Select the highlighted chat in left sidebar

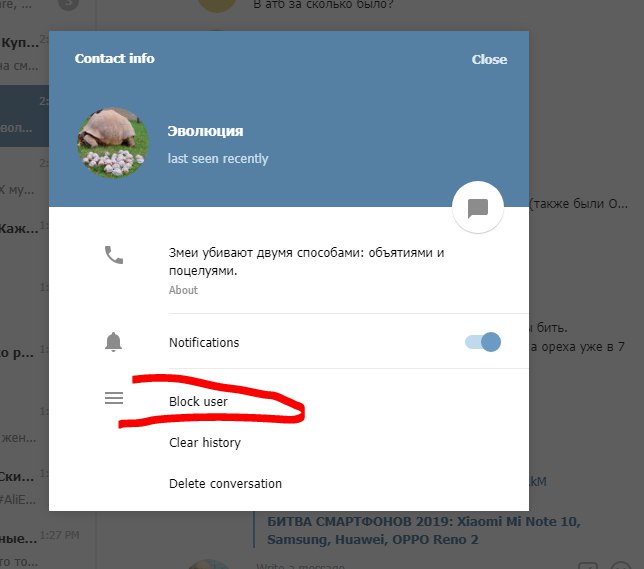(24, 116)
